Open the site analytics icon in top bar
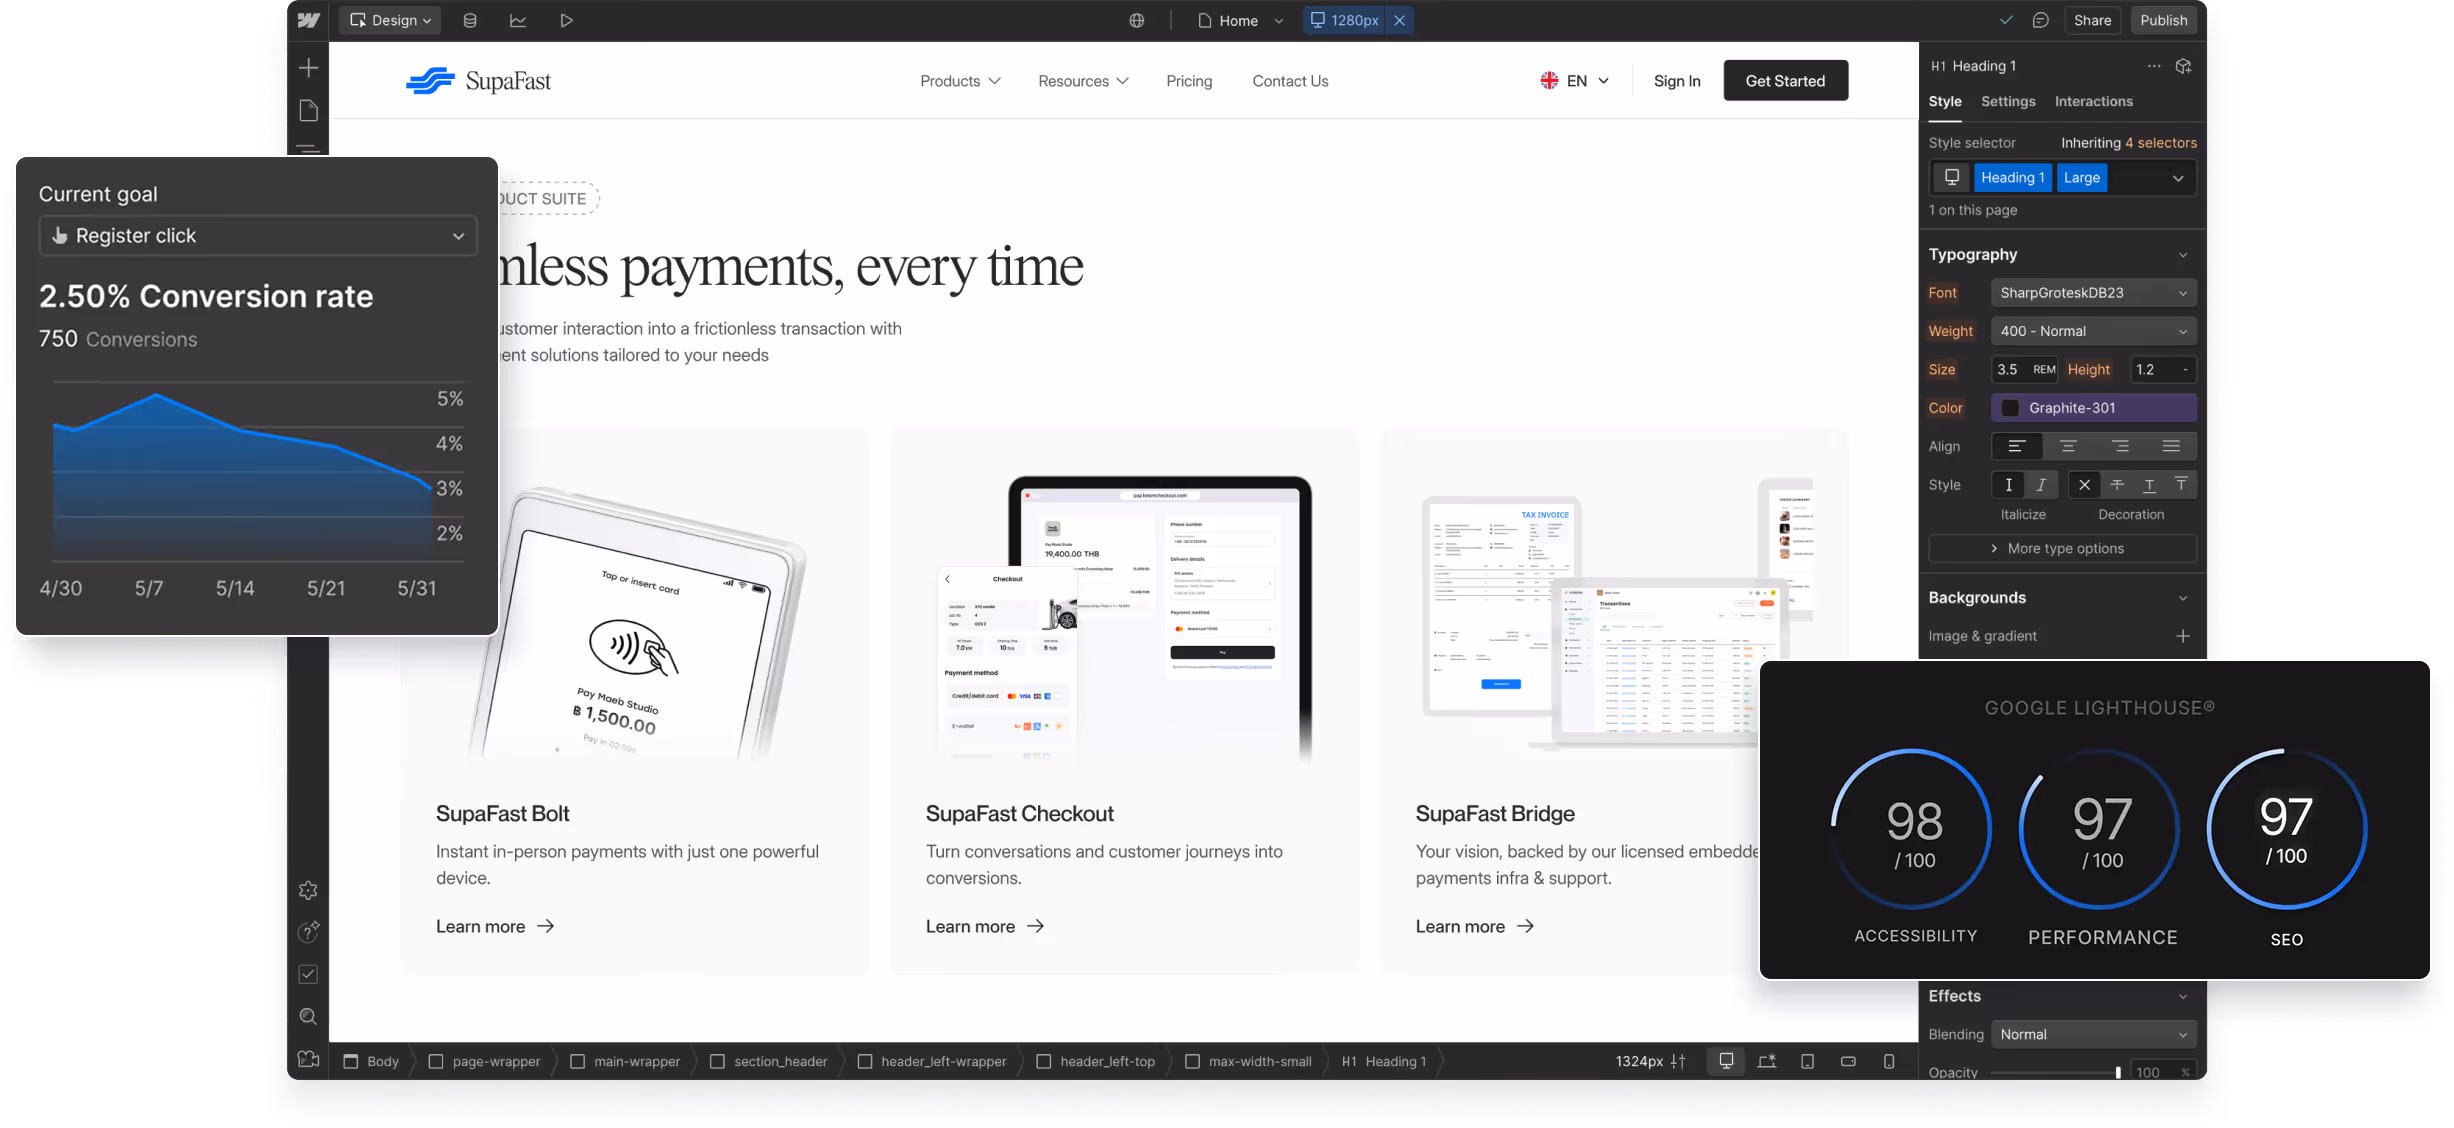The image size is (2454, 1128). coord(518,20)
